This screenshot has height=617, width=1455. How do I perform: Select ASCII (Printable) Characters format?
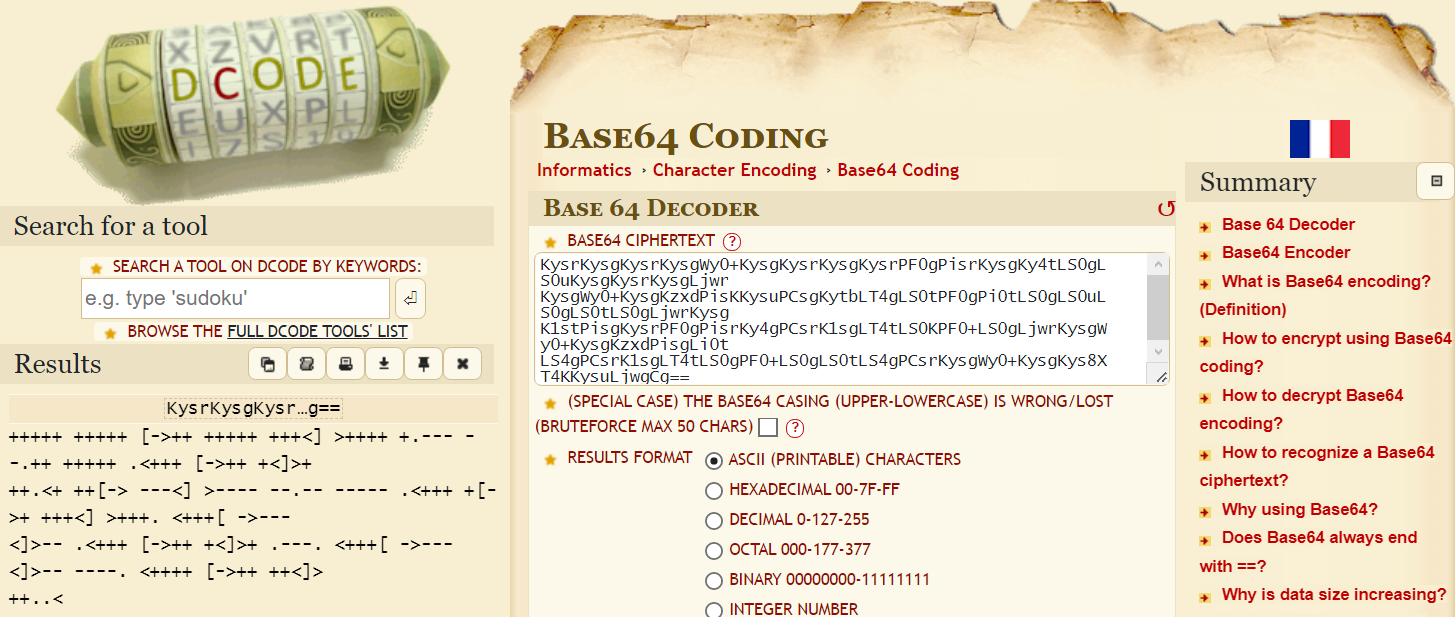[714, 460]
